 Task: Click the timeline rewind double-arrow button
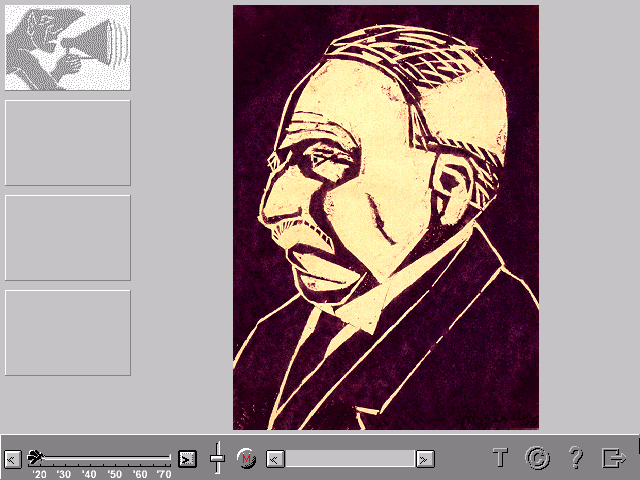(x=13, y=460)
